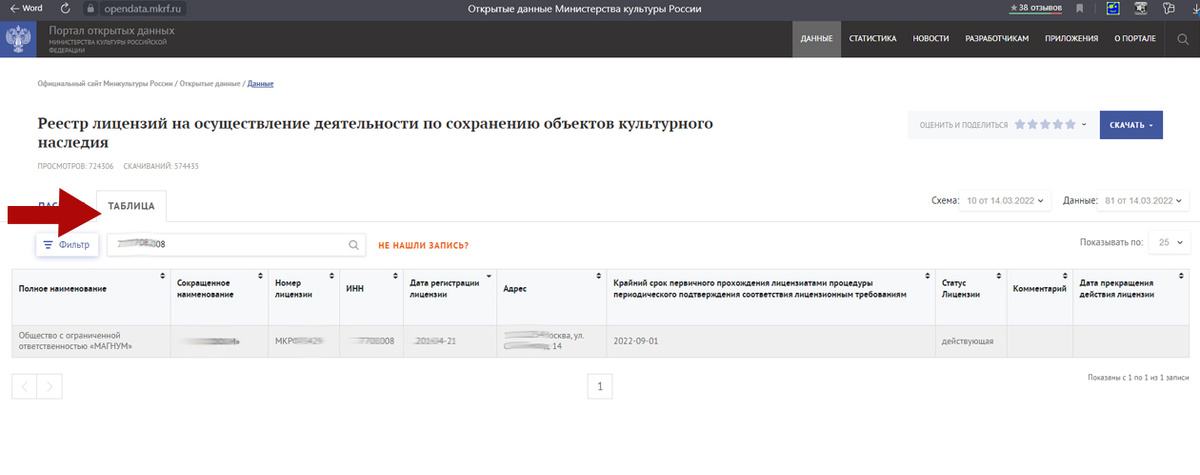Click the registration date cell ending -21
The image size is (1200, 475).
[x=451, y=341]
